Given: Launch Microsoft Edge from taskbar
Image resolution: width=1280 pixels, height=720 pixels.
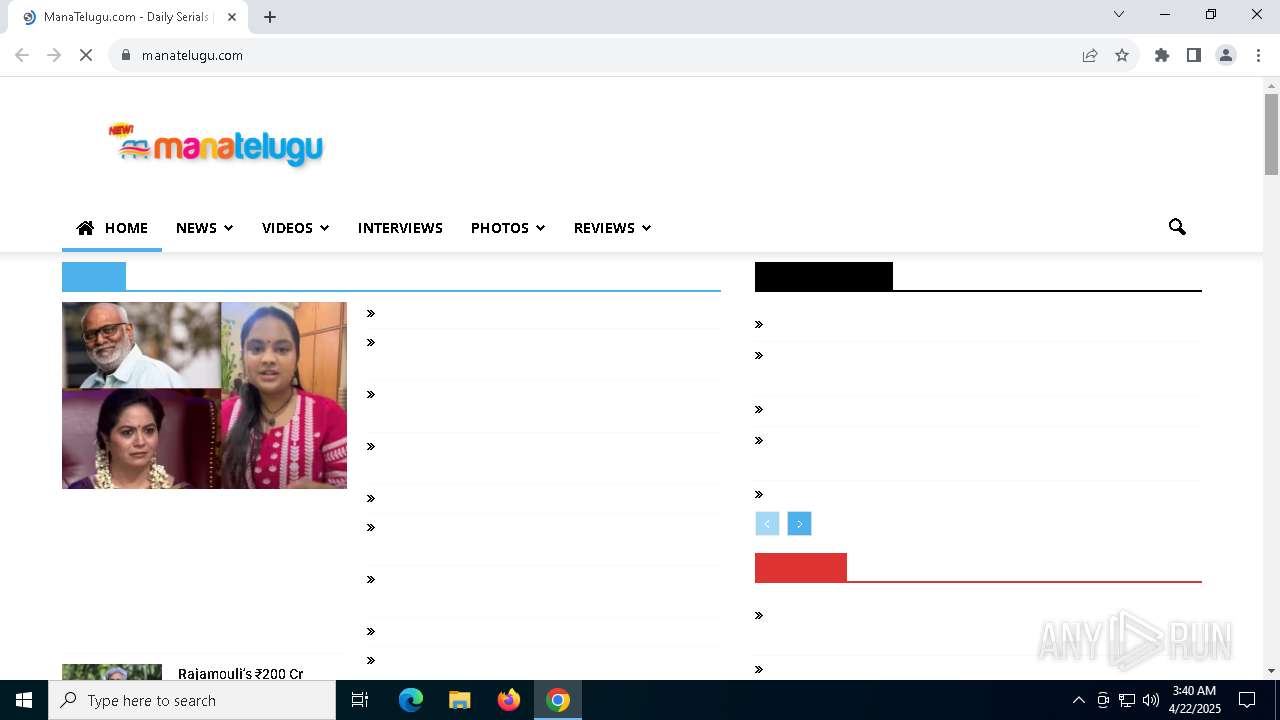Looking at the screenshot, I should 411,700.
